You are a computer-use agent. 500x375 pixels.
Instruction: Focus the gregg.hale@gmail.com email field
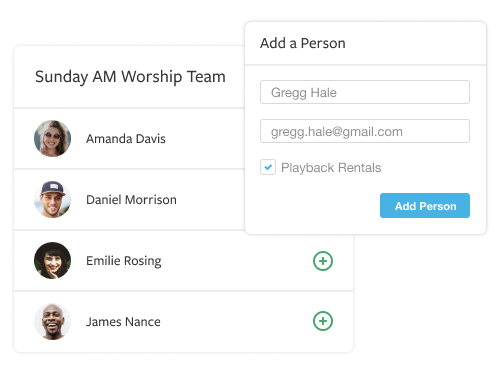click(x=365, y=131)
